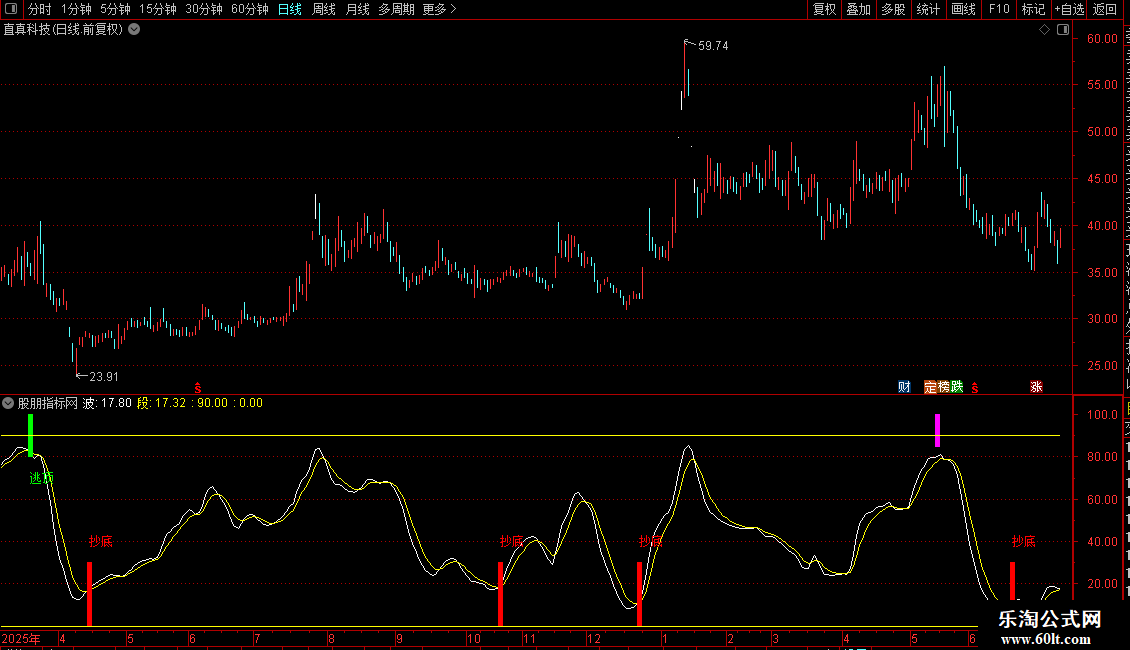The image size is (1130, 650).
Task: Switch to 周线 weekly chart
Action: click(324, 9)
